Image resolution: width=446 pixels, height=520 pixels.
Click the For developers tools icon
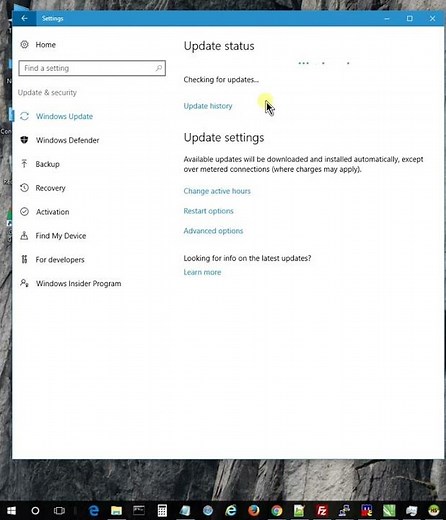pyautogui.click(x=24, y=259)
